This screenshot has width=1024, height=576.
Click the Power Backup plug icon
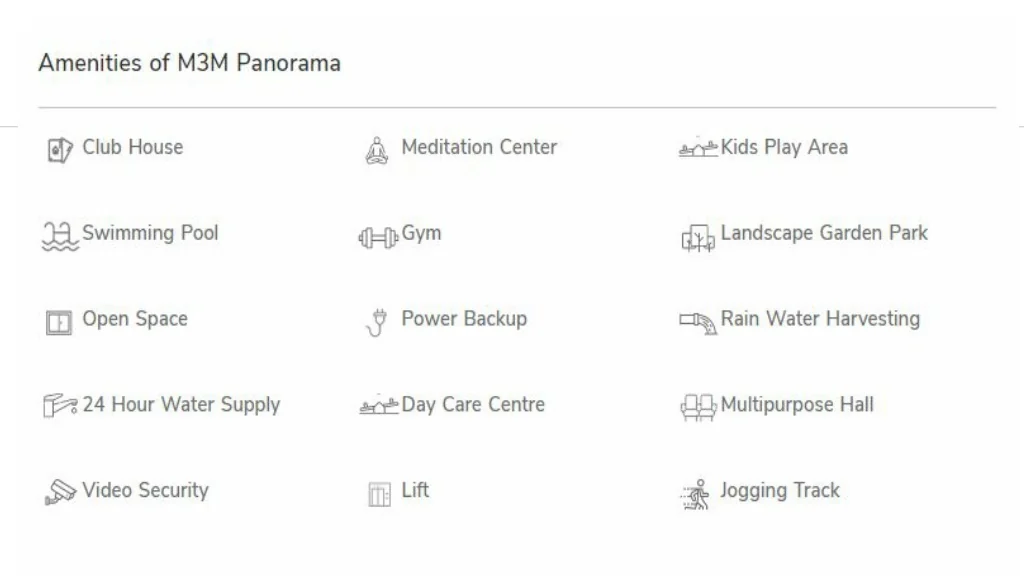tap(376, 323)
